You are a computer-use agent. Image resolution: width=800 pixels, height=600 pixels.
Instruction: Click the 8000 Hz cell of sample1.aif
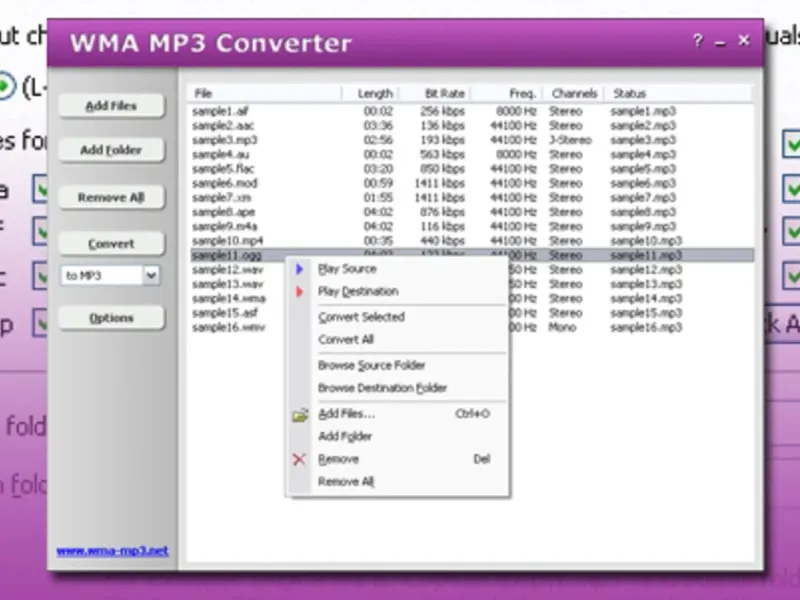[516, 111]
